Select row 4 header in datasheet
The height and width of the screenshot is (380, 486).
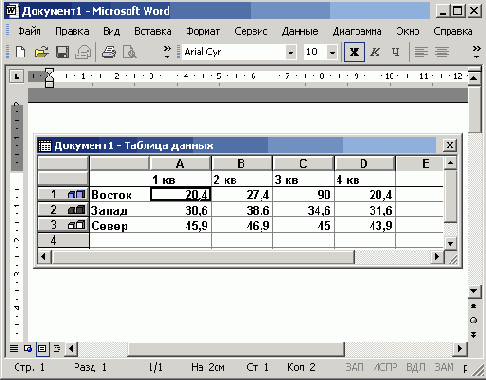point(63,240)
